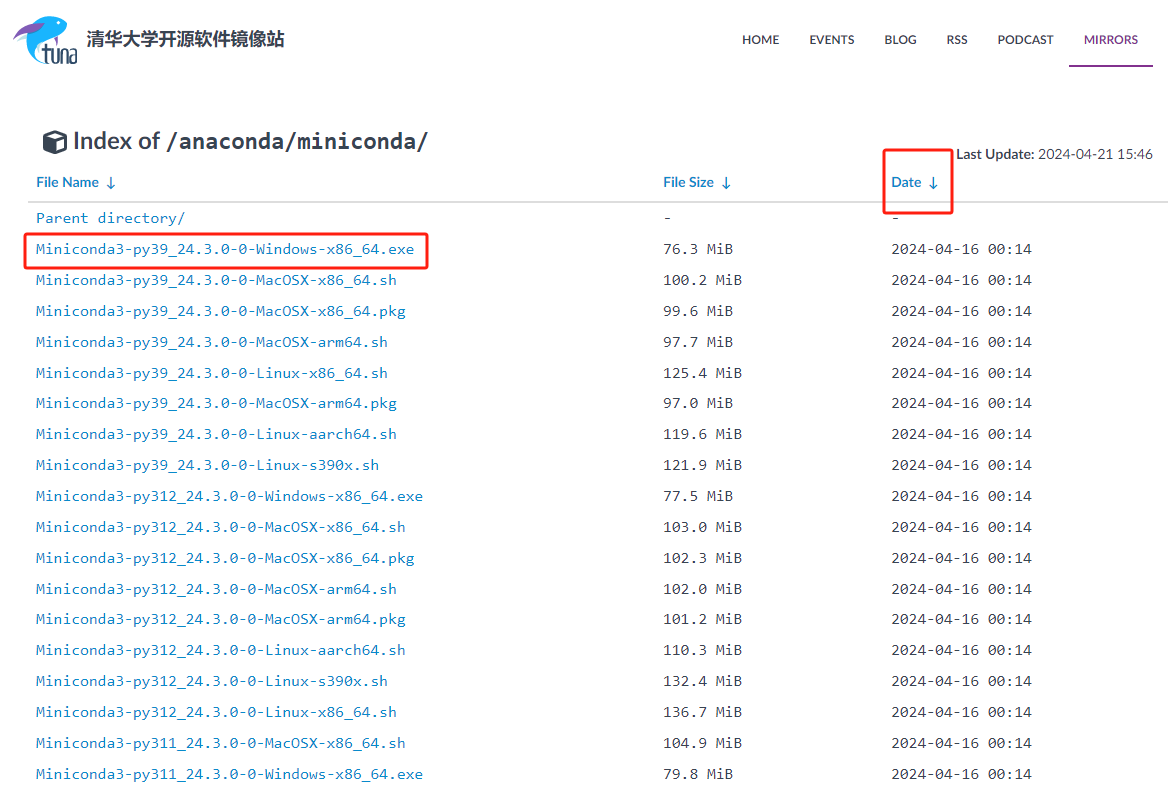Download Miniconda3-py312_24.3.0-0-Windows-x86_64.exe
The image size is (1175, 794).
point(229,496)
